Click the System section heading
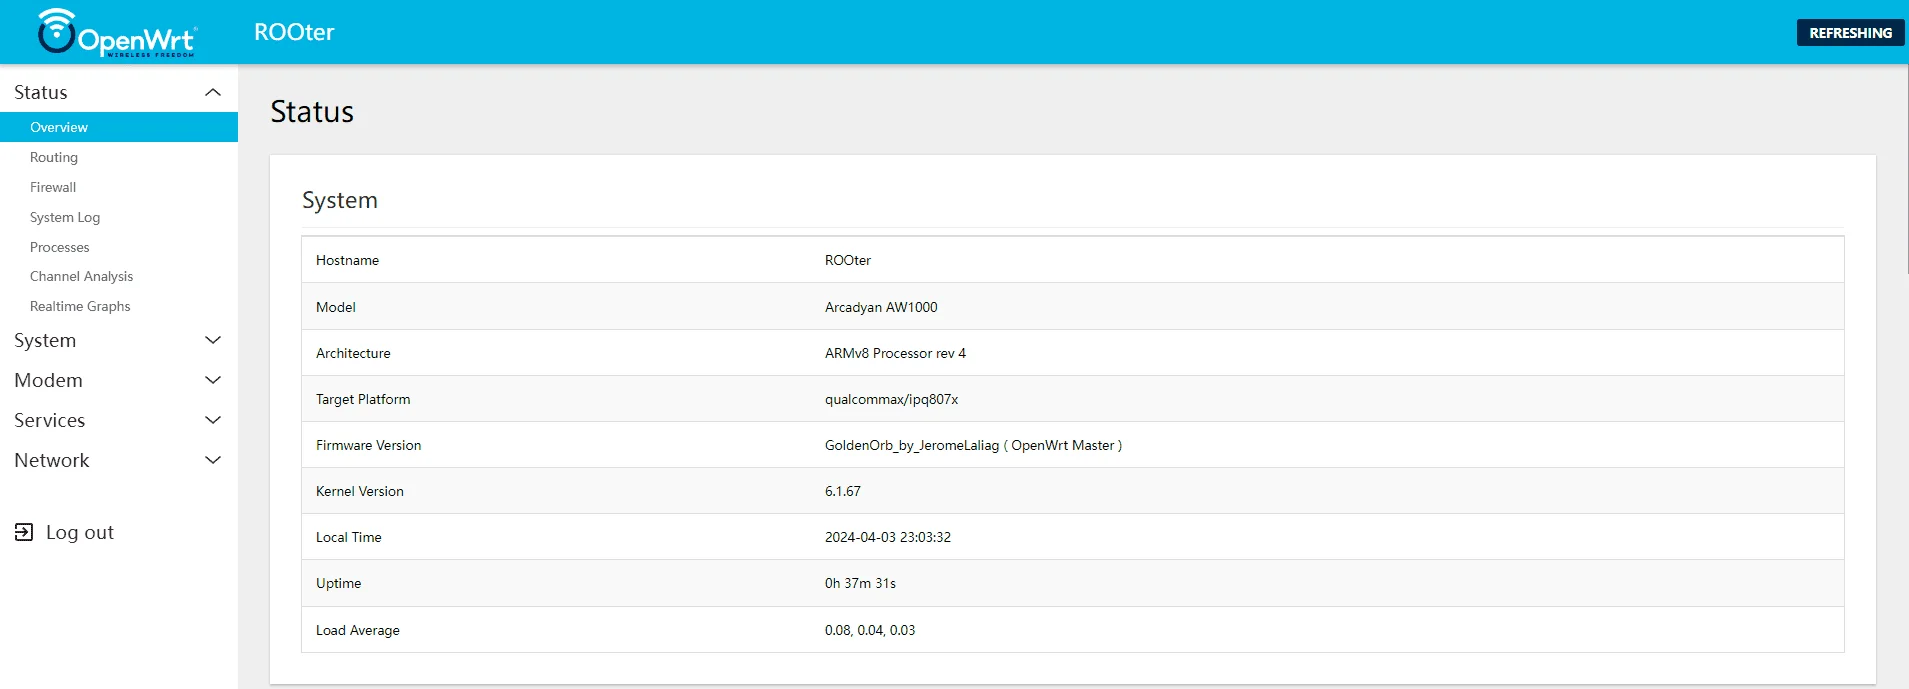 point(340,200)
